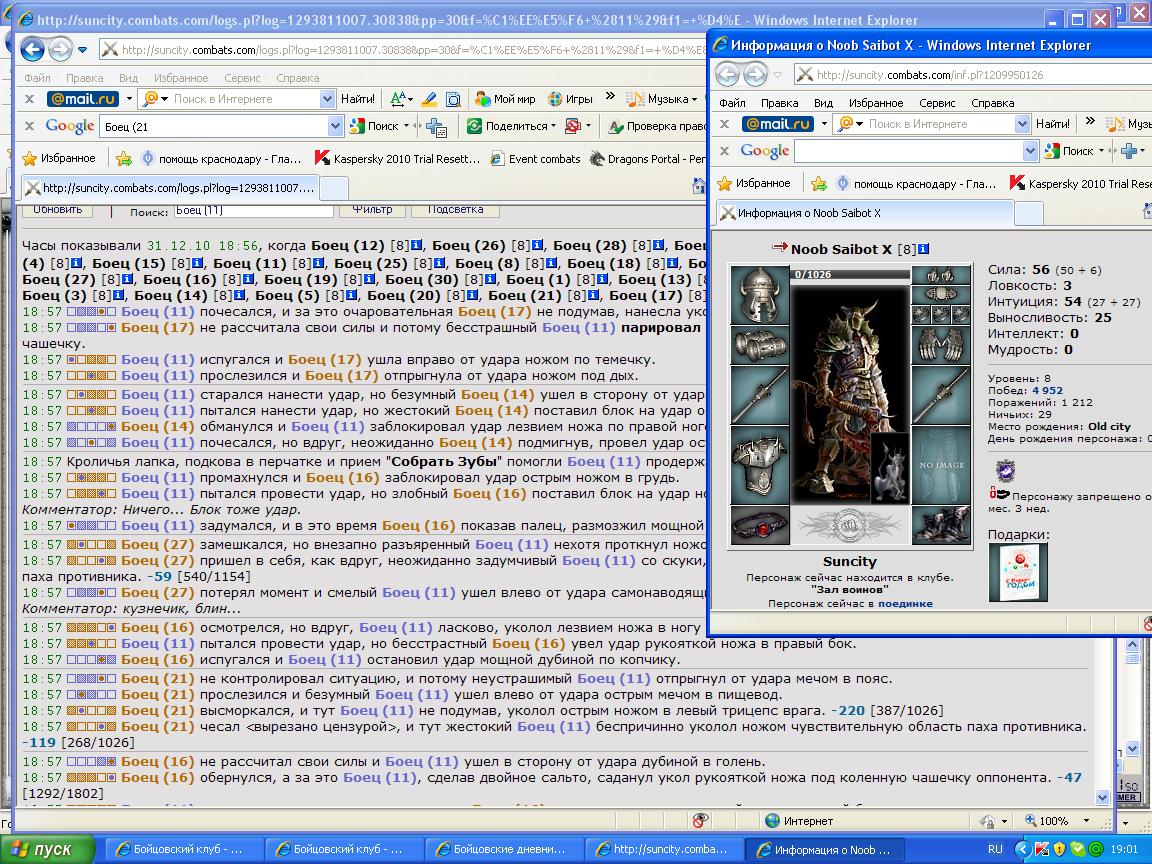1152x864 pixels.
Task: Click the RU language indicator in tray
Action: tap(995, 849)
